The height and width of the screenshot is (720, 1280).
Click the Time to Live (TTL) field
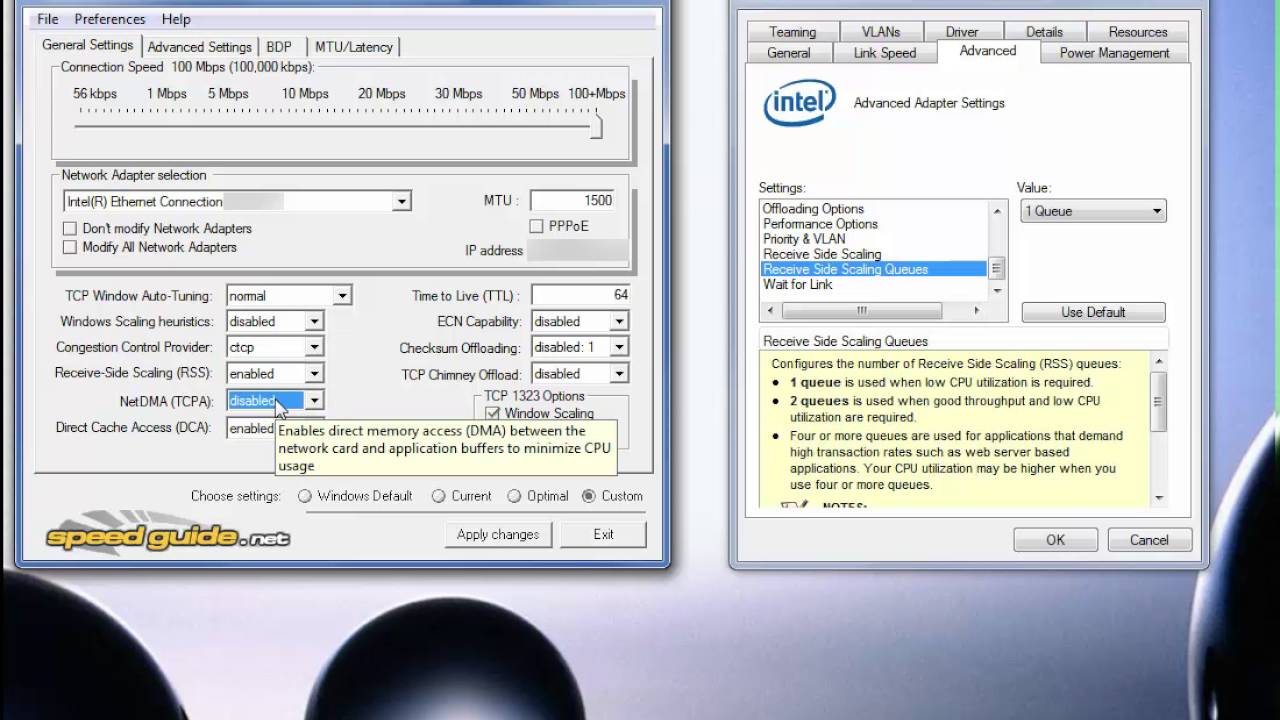point(581,295)
